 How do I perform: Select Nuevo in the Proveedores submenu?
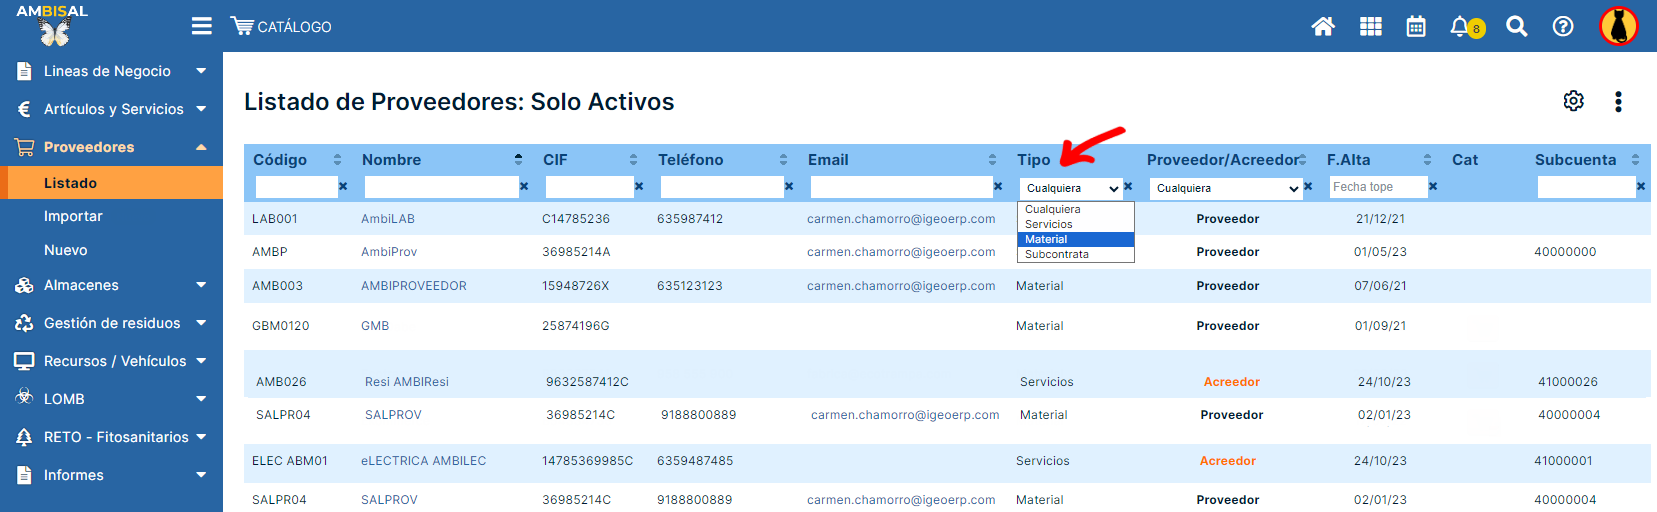point(66,250)
